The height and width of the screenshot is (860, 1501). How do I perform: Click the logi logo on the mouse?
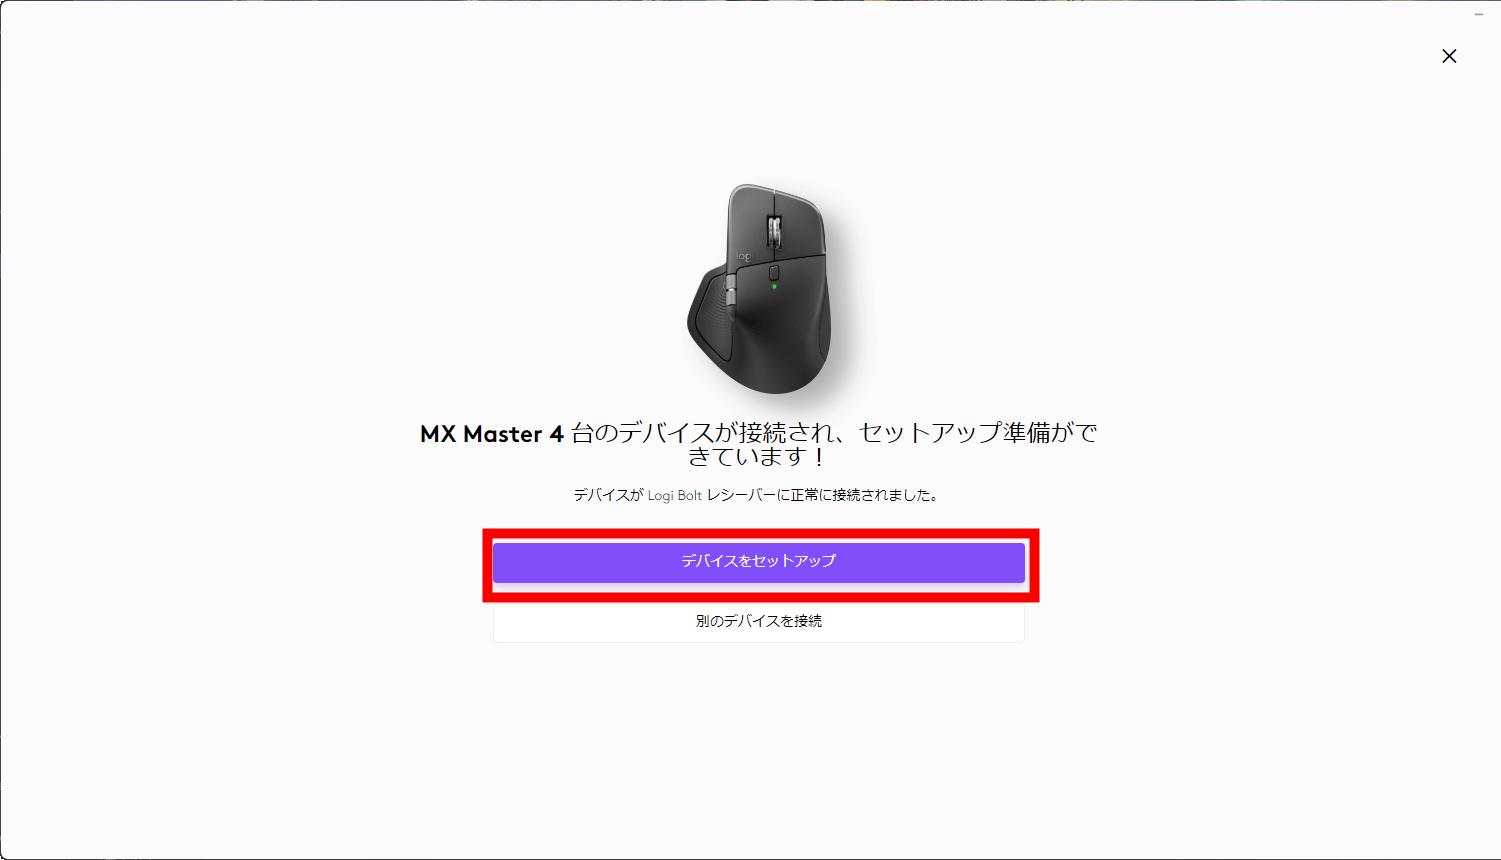744,257
